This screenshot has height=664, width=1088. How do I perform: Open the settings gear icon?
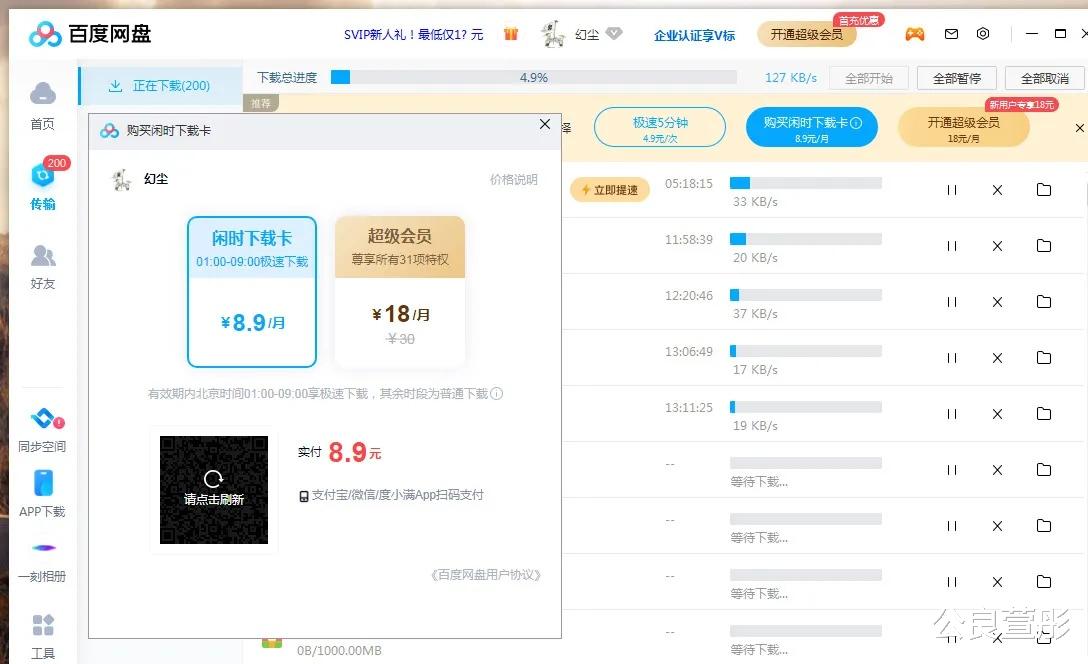click(x=983, y=33)
